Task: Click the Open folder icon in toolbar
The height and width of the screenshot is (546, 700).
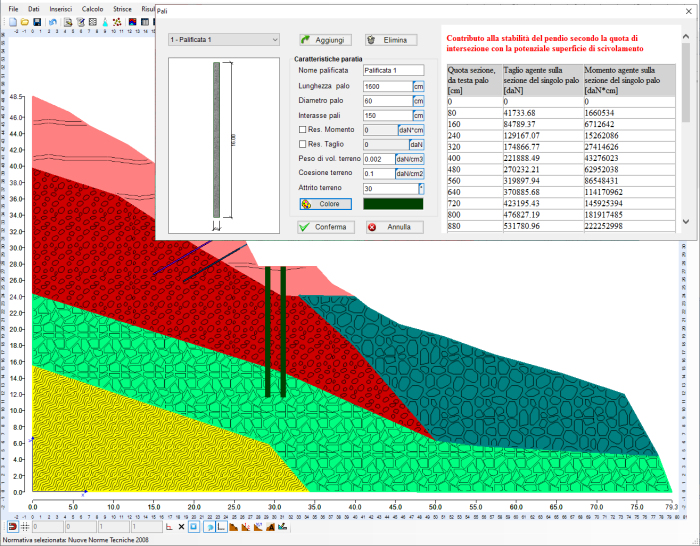Action: [23, 21]
